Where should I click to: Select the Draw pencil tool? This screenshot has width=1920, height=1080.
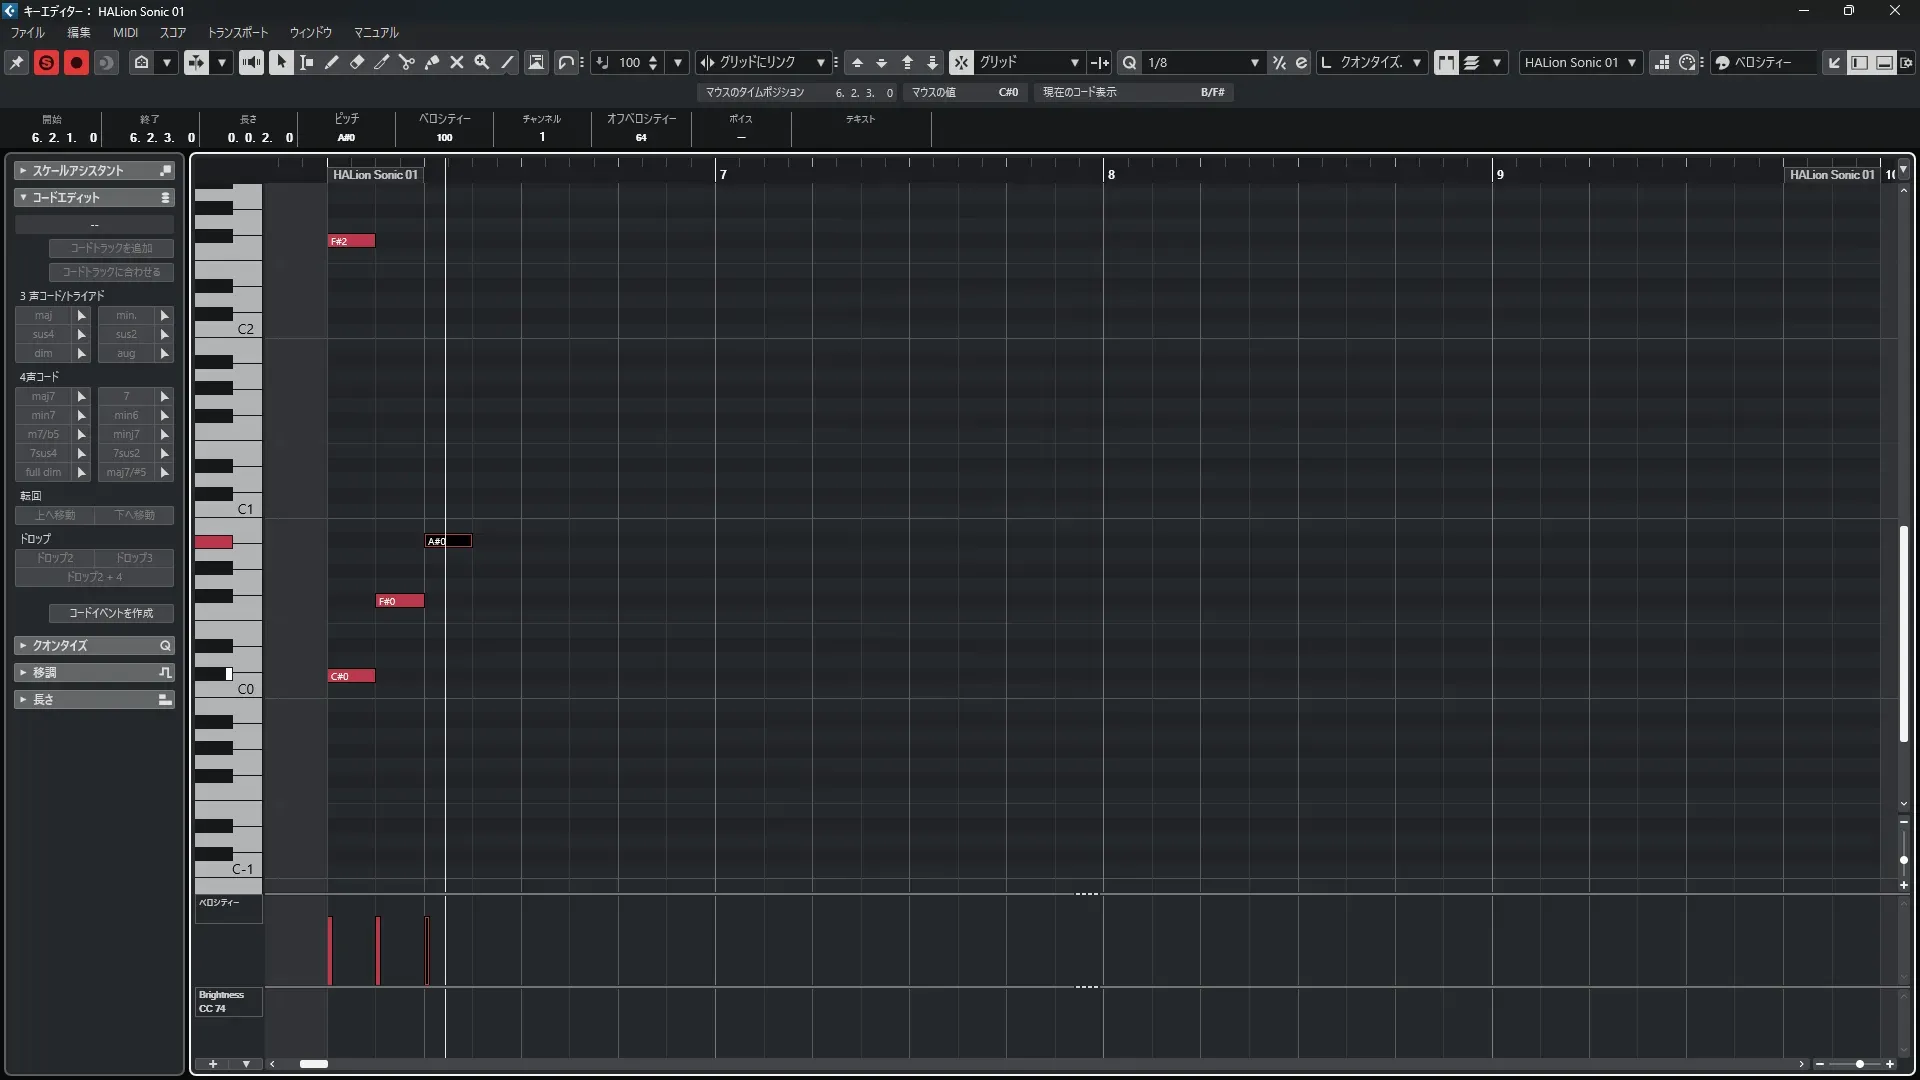click(x=332, y=62)
